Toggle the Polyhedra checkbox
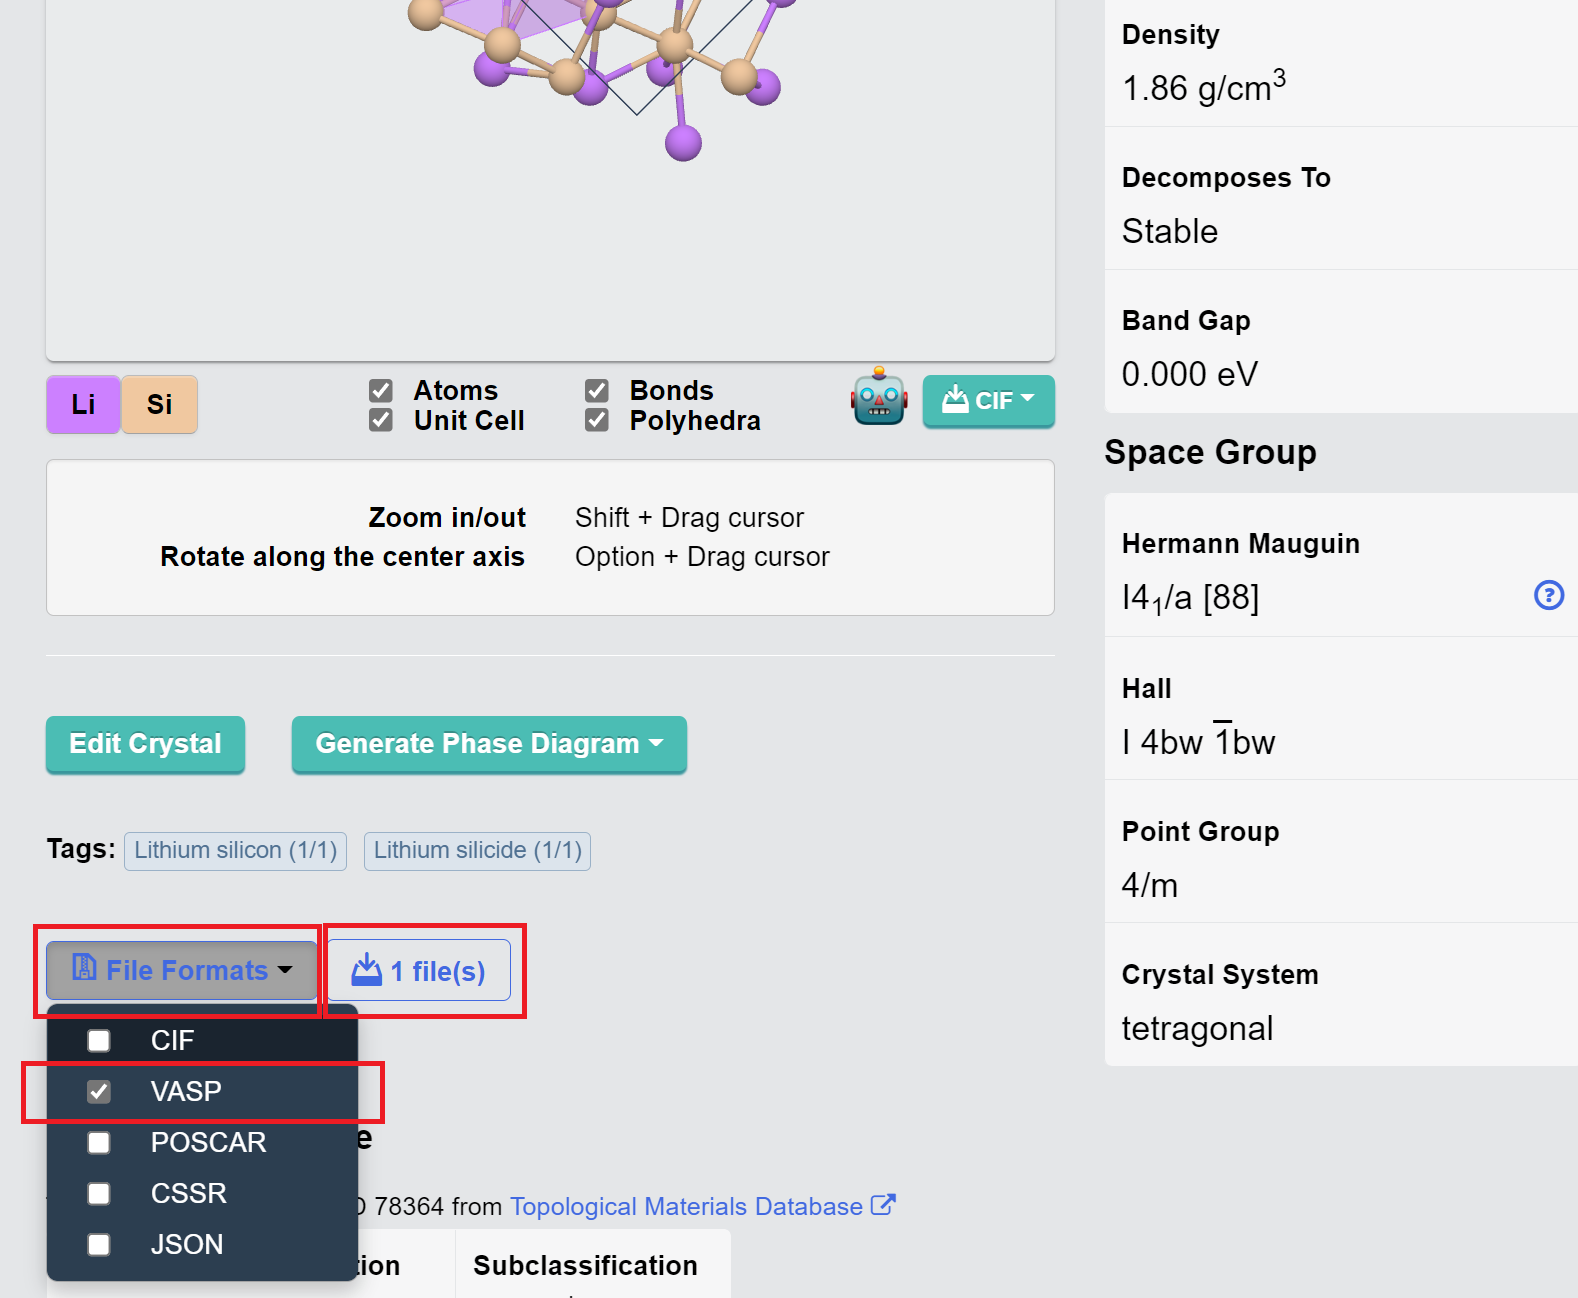 coord(597,420)
